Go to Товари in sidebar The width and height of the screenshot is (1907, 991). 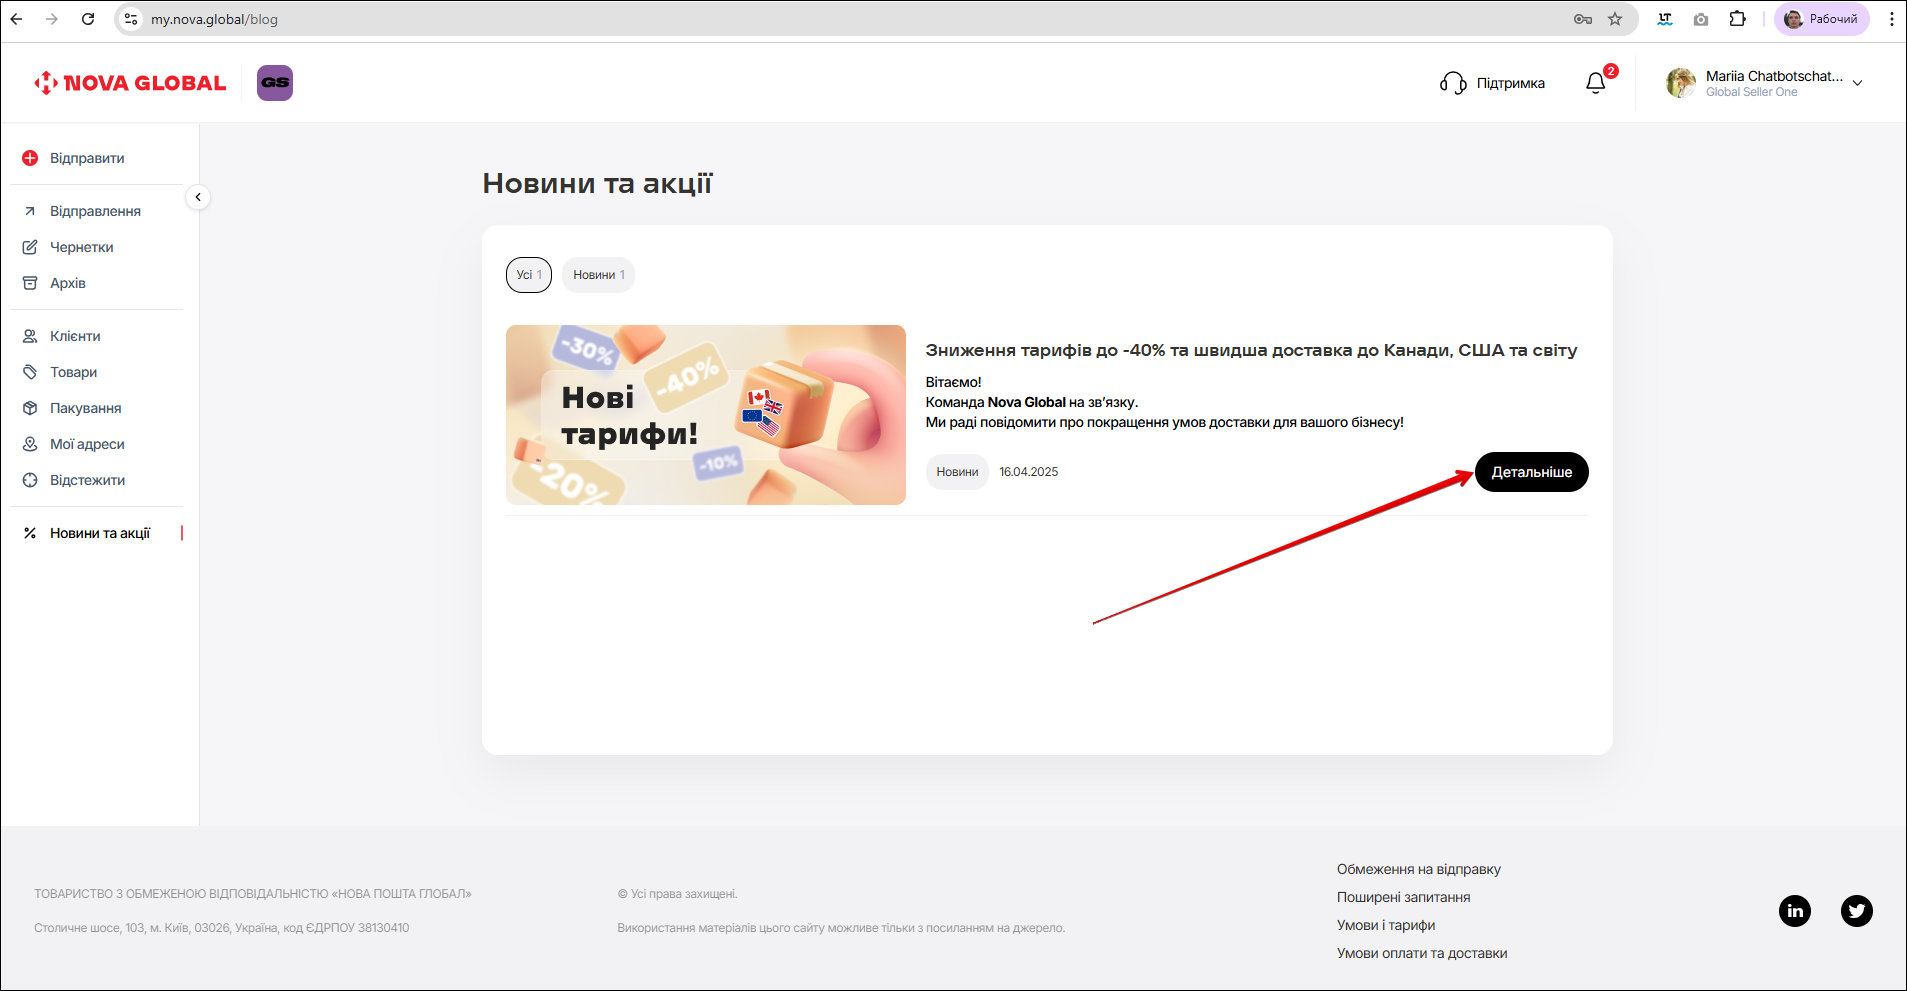click(x=73, y=372)
